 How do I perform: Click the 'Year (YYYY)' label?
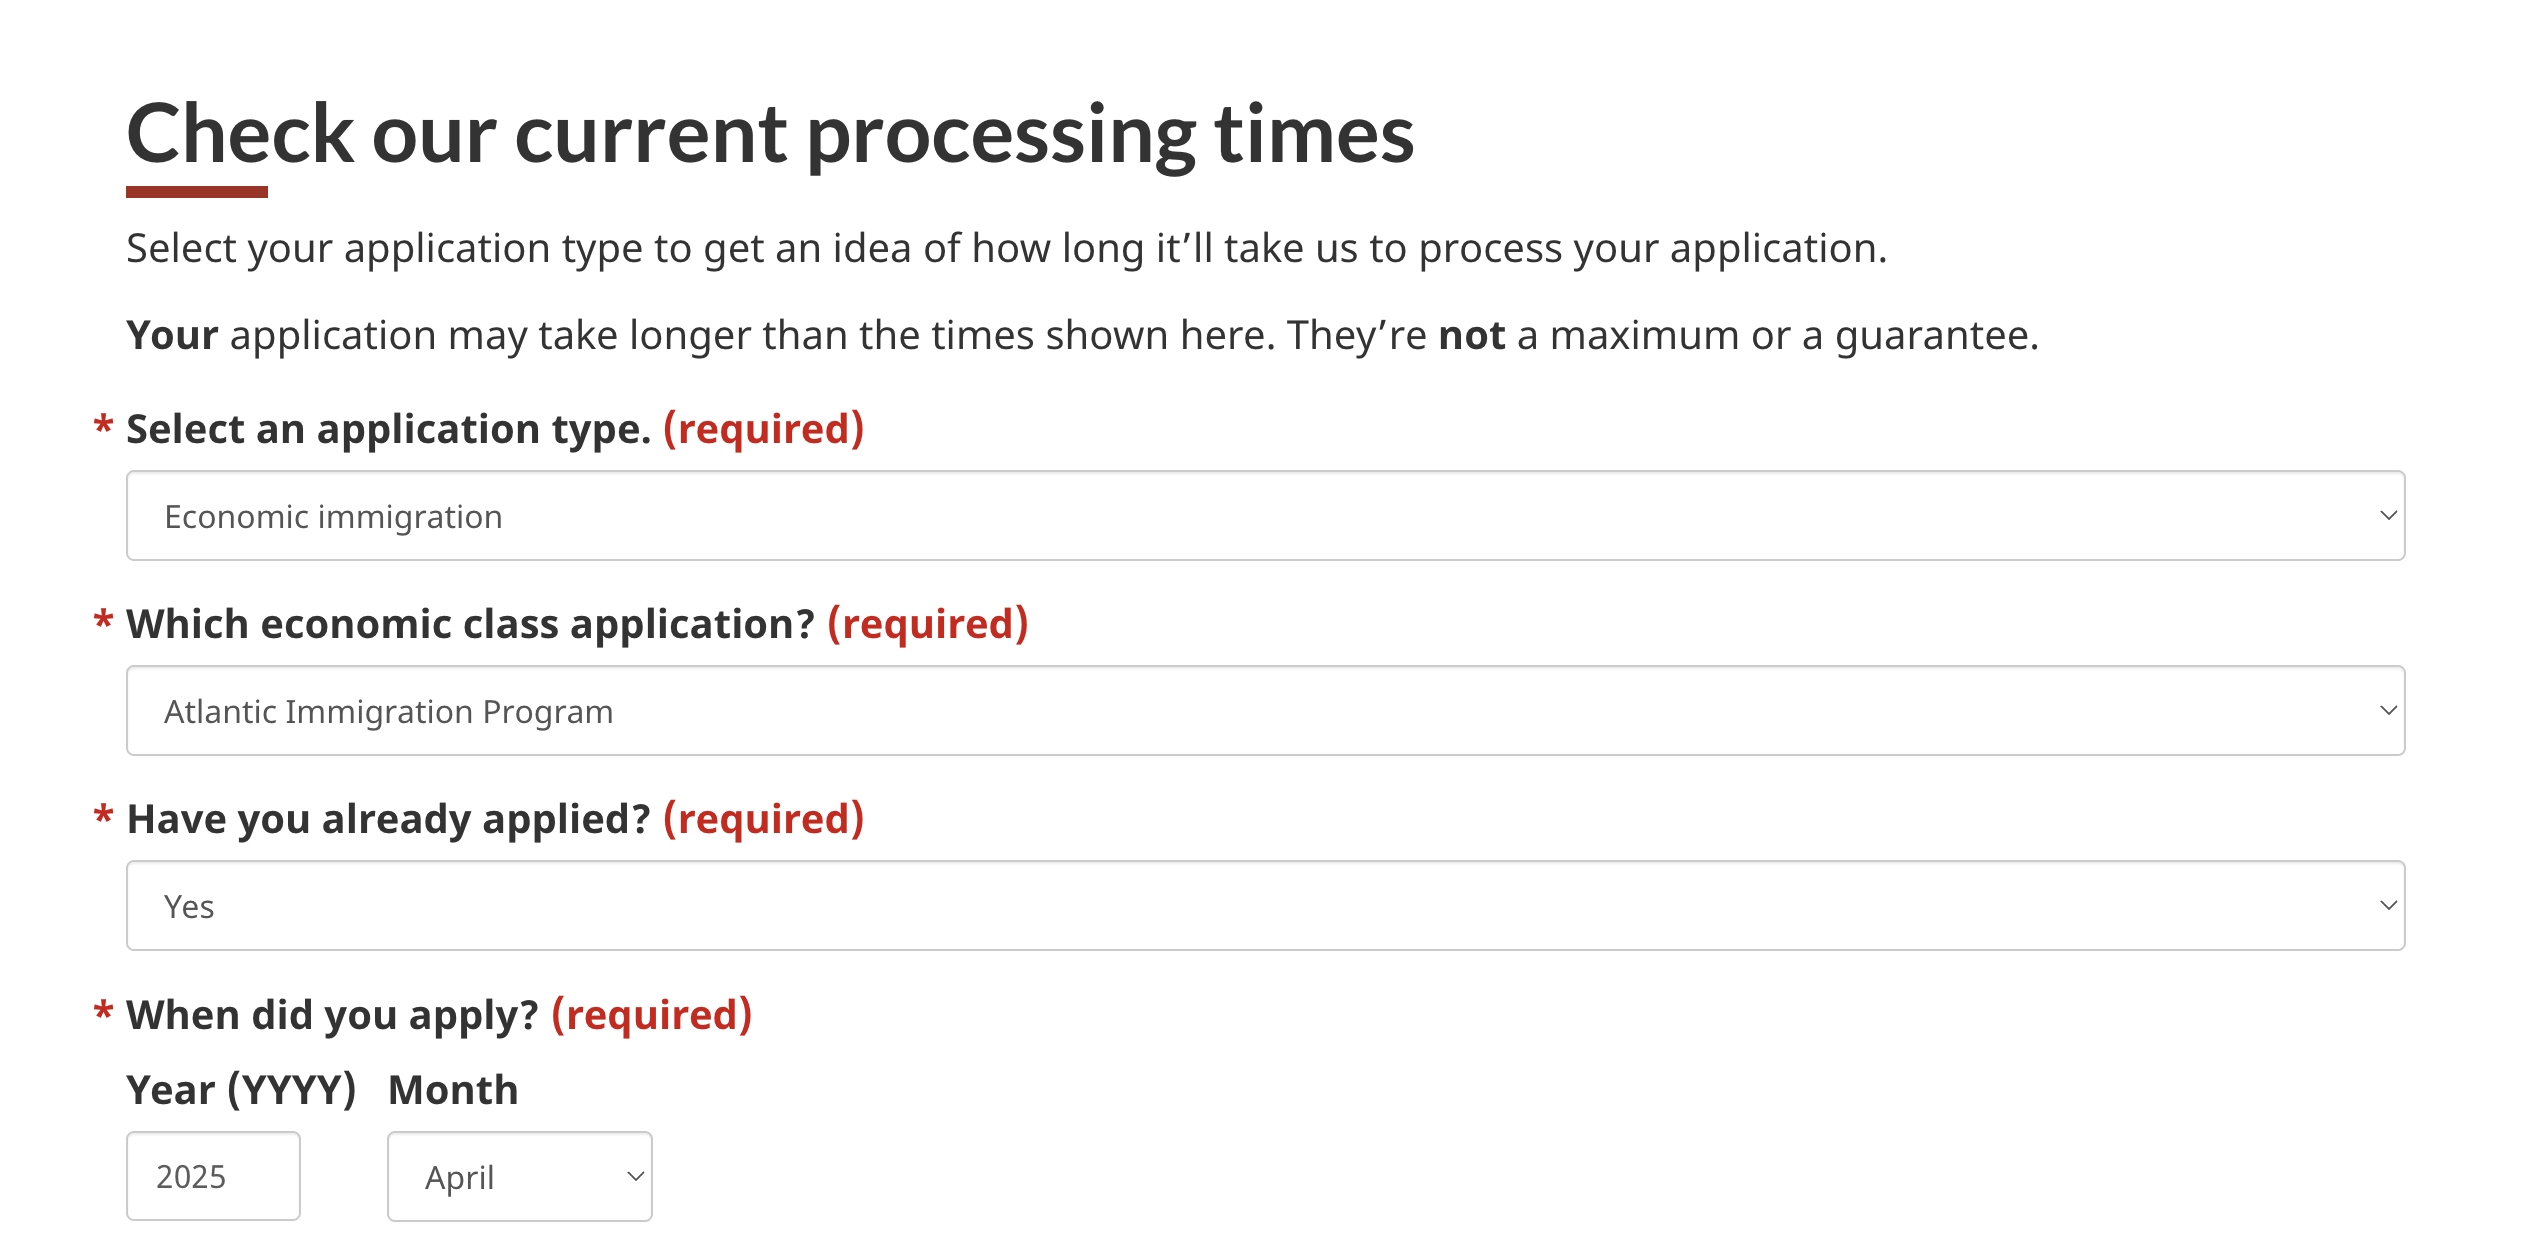[x=242, y=1090]
